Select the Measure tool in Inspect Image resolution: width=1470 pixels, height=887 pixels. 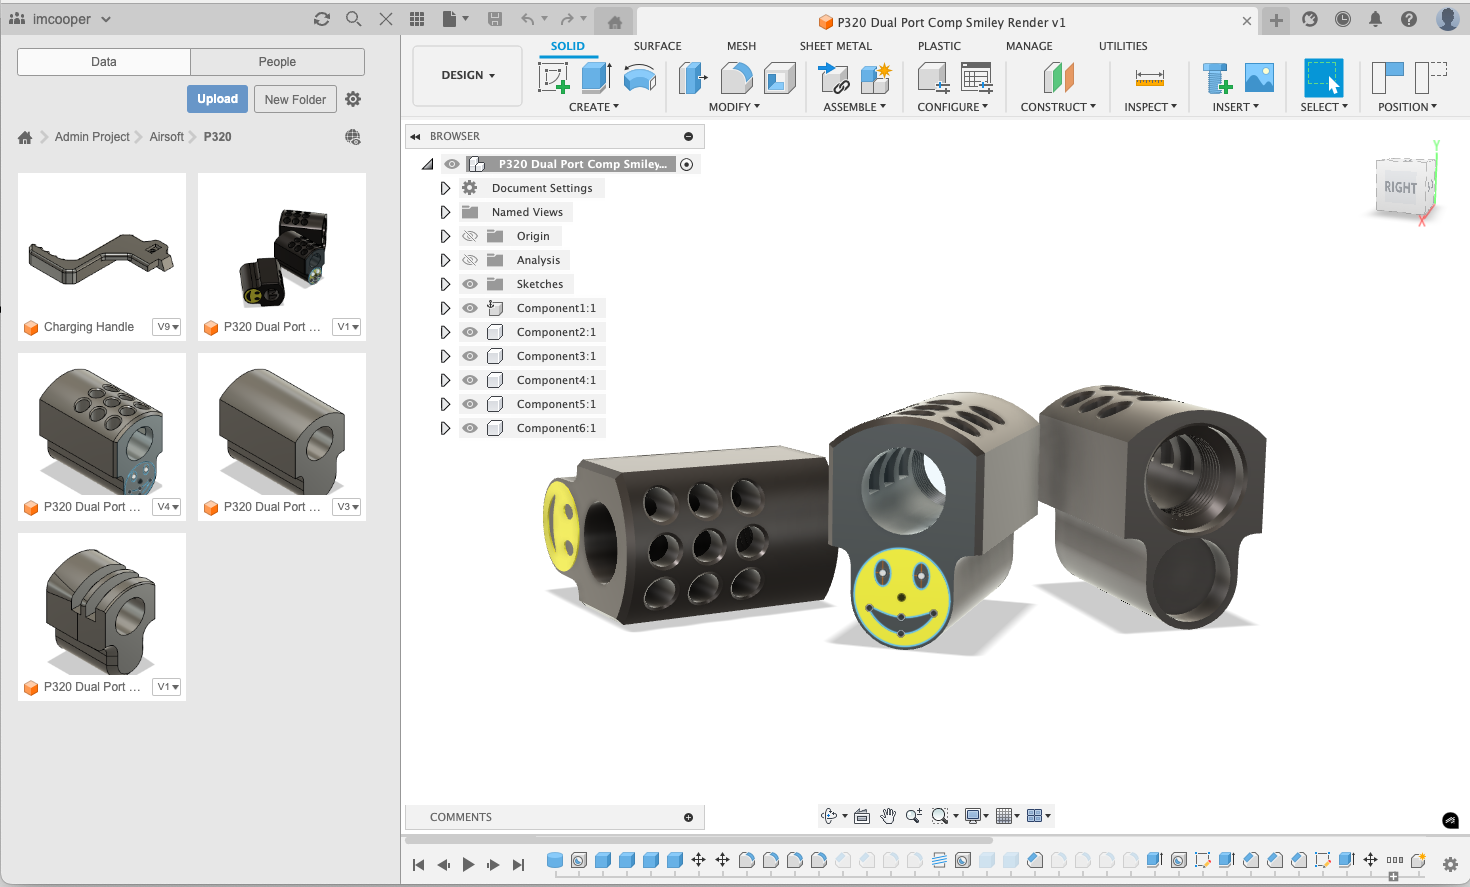(x=1150, y=78)
